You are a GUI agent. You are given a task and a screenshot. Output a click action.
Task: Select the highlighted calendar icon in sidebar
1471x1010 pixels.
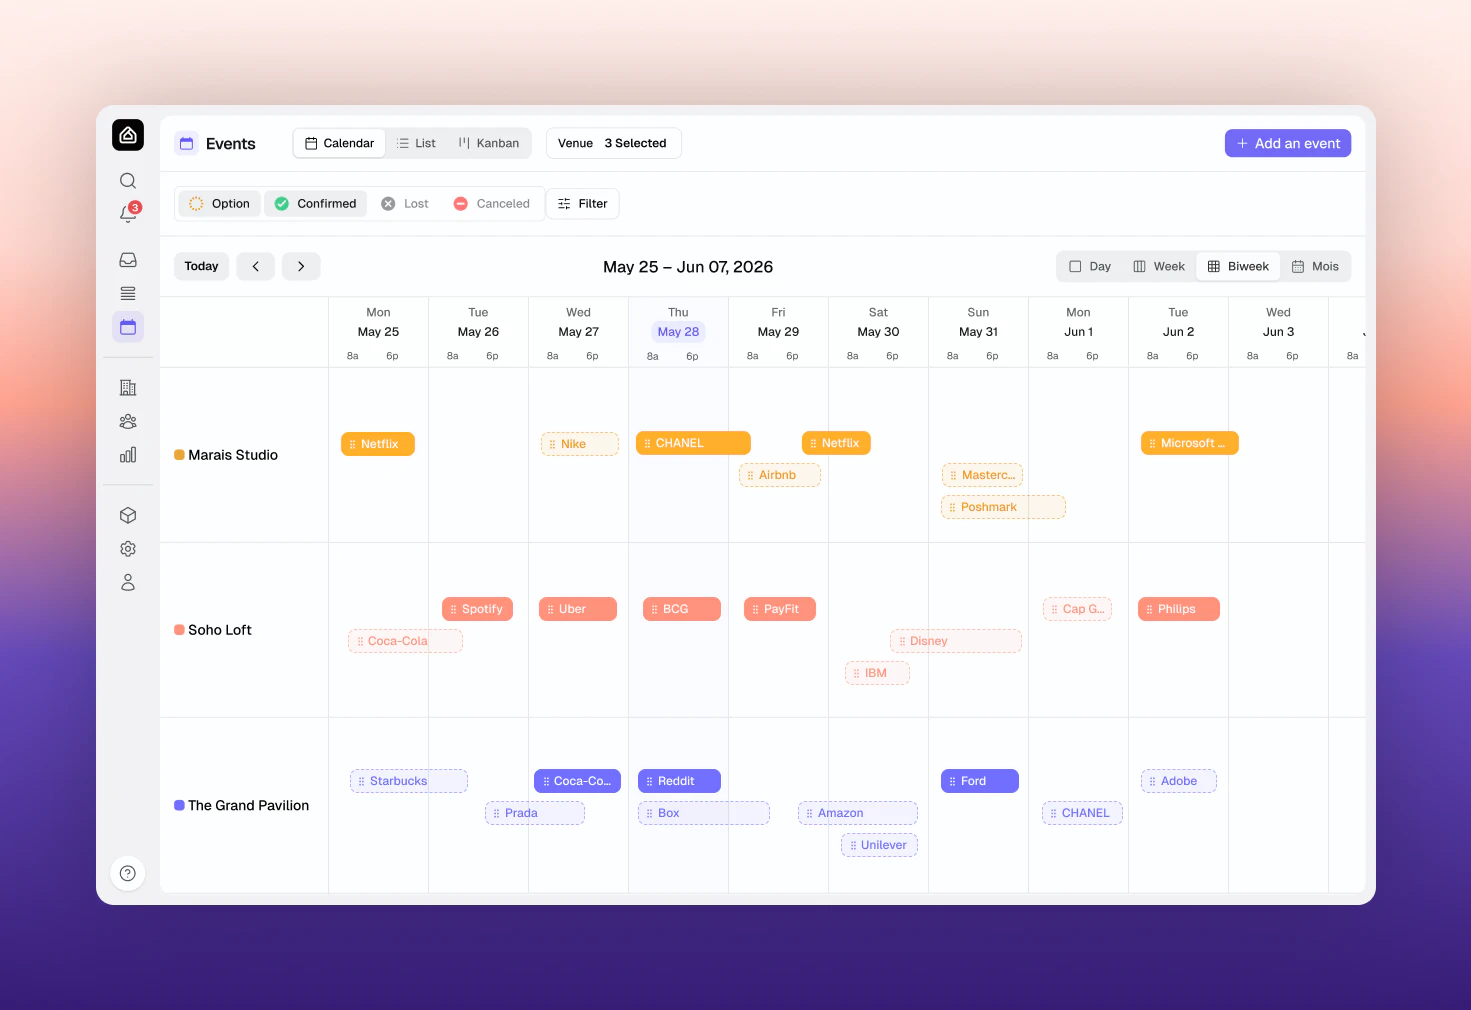click(x=128, y=327)
